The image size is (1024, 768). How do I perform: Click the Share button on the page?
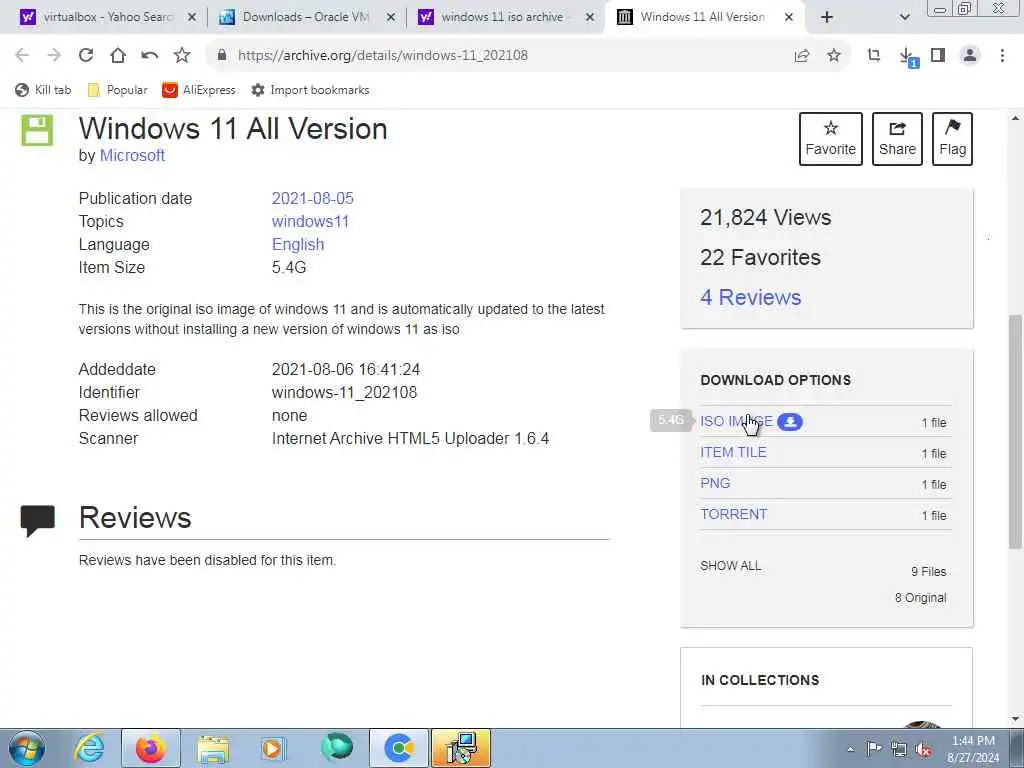[x=897, y=138]
